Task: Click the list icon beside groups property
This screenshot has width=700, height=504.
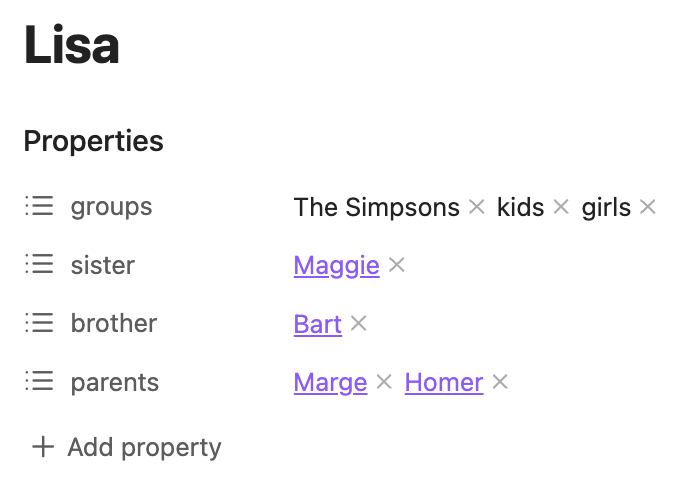Action: (x=39, y=207)
